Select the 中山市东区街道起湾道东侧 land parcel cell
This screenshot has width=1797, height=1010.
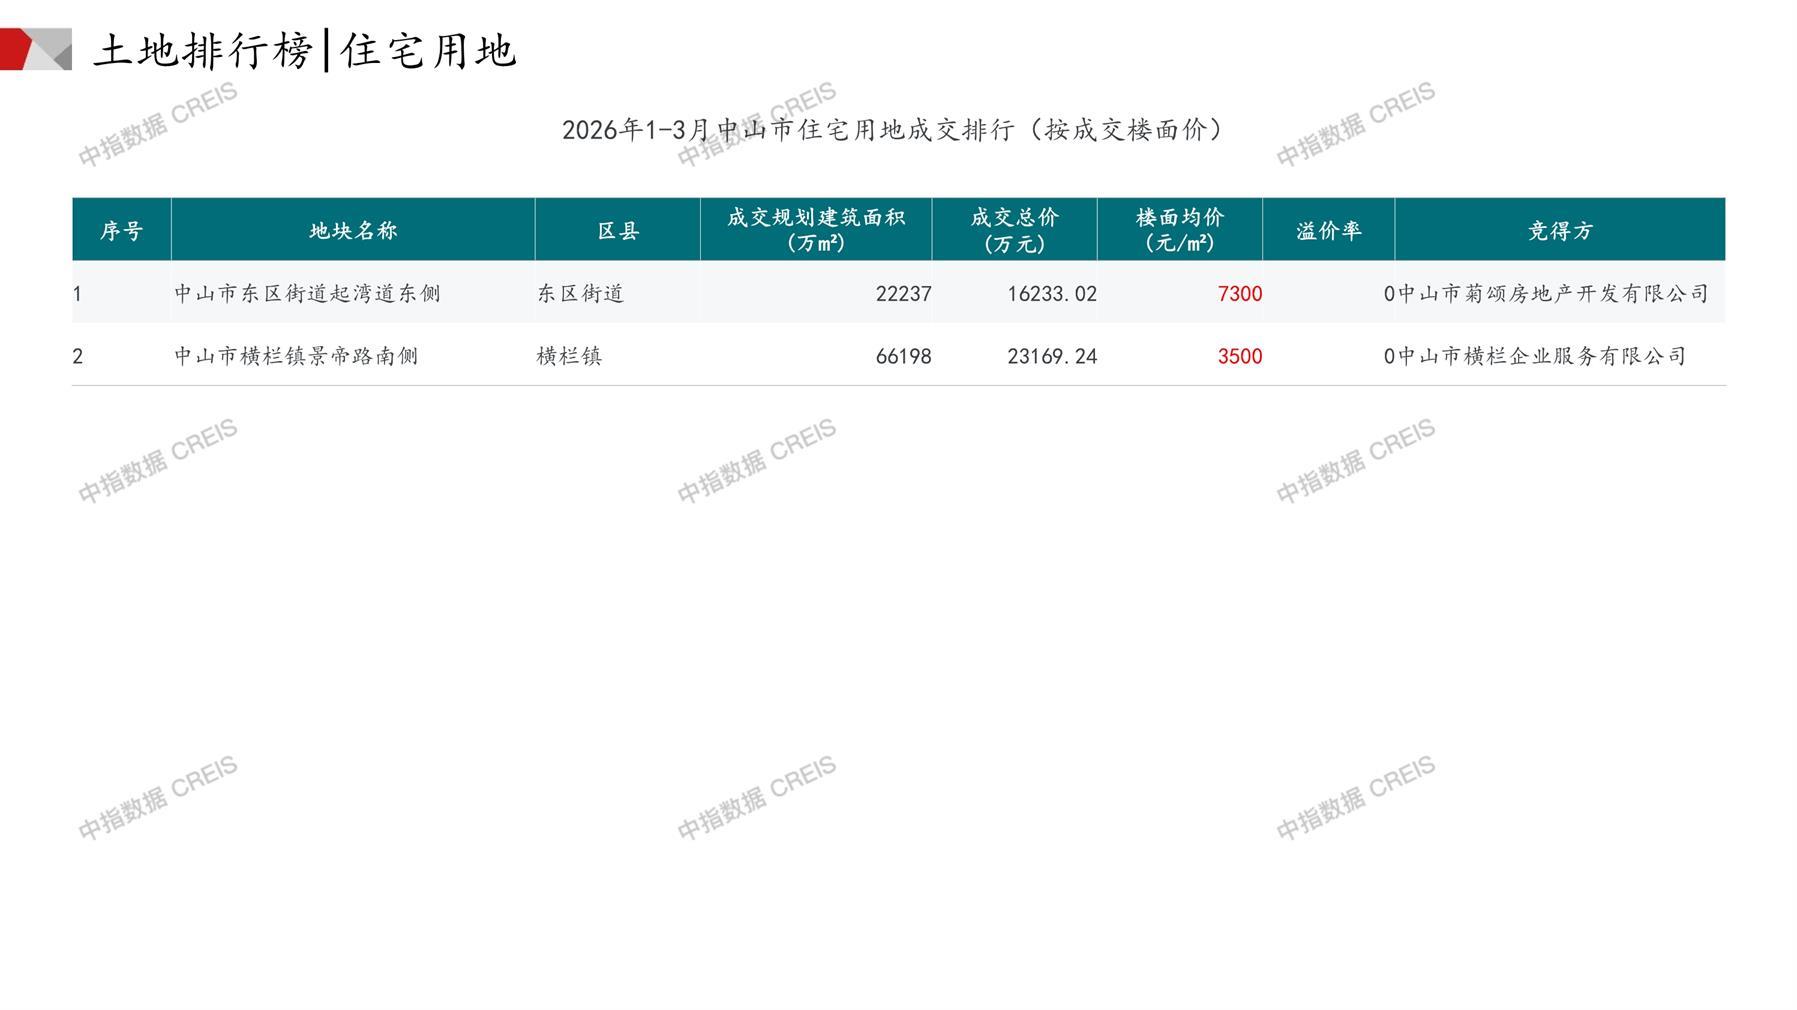point(307,293)
